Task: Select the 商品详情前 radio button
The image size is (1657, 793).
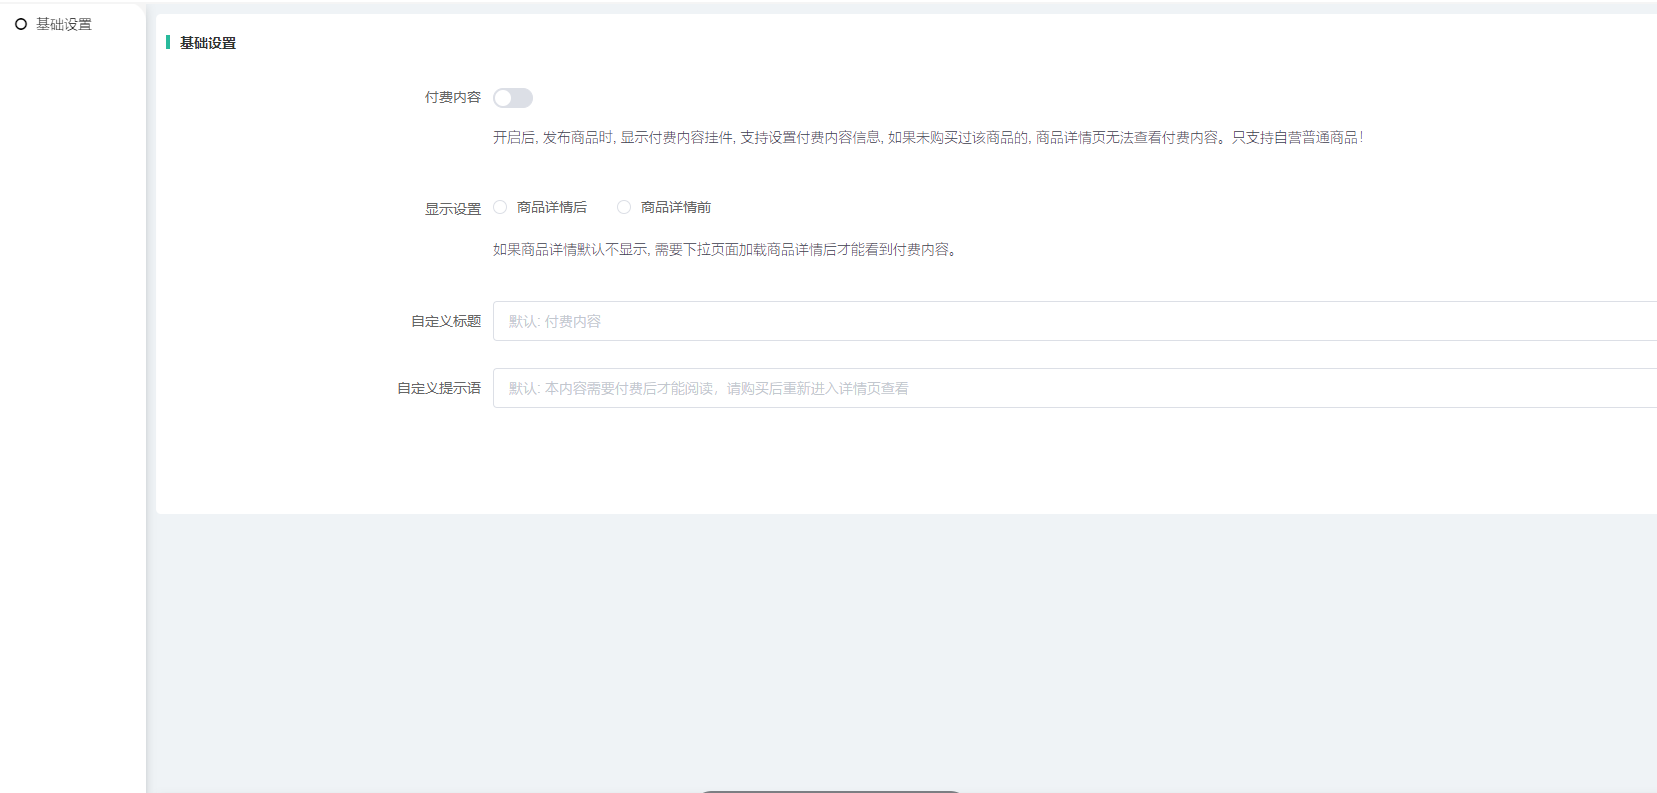Action: pyautogui.click(x=624, y=207)
